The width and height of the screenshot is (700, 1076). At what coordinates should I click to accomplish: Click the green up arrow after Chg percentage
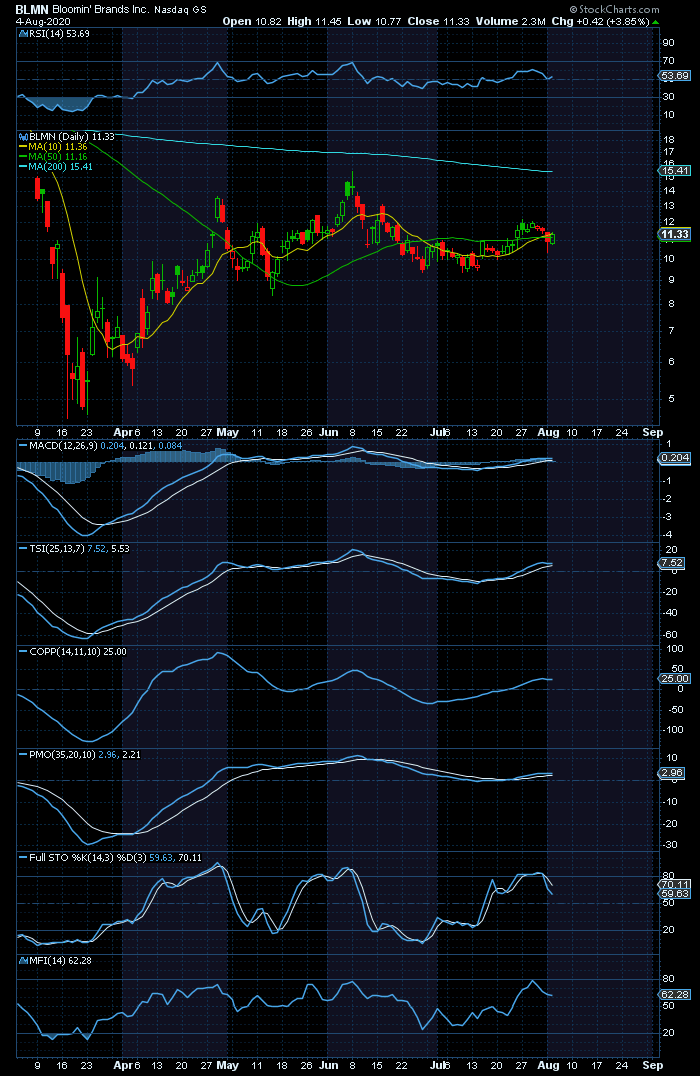click(x=655, y=22)
